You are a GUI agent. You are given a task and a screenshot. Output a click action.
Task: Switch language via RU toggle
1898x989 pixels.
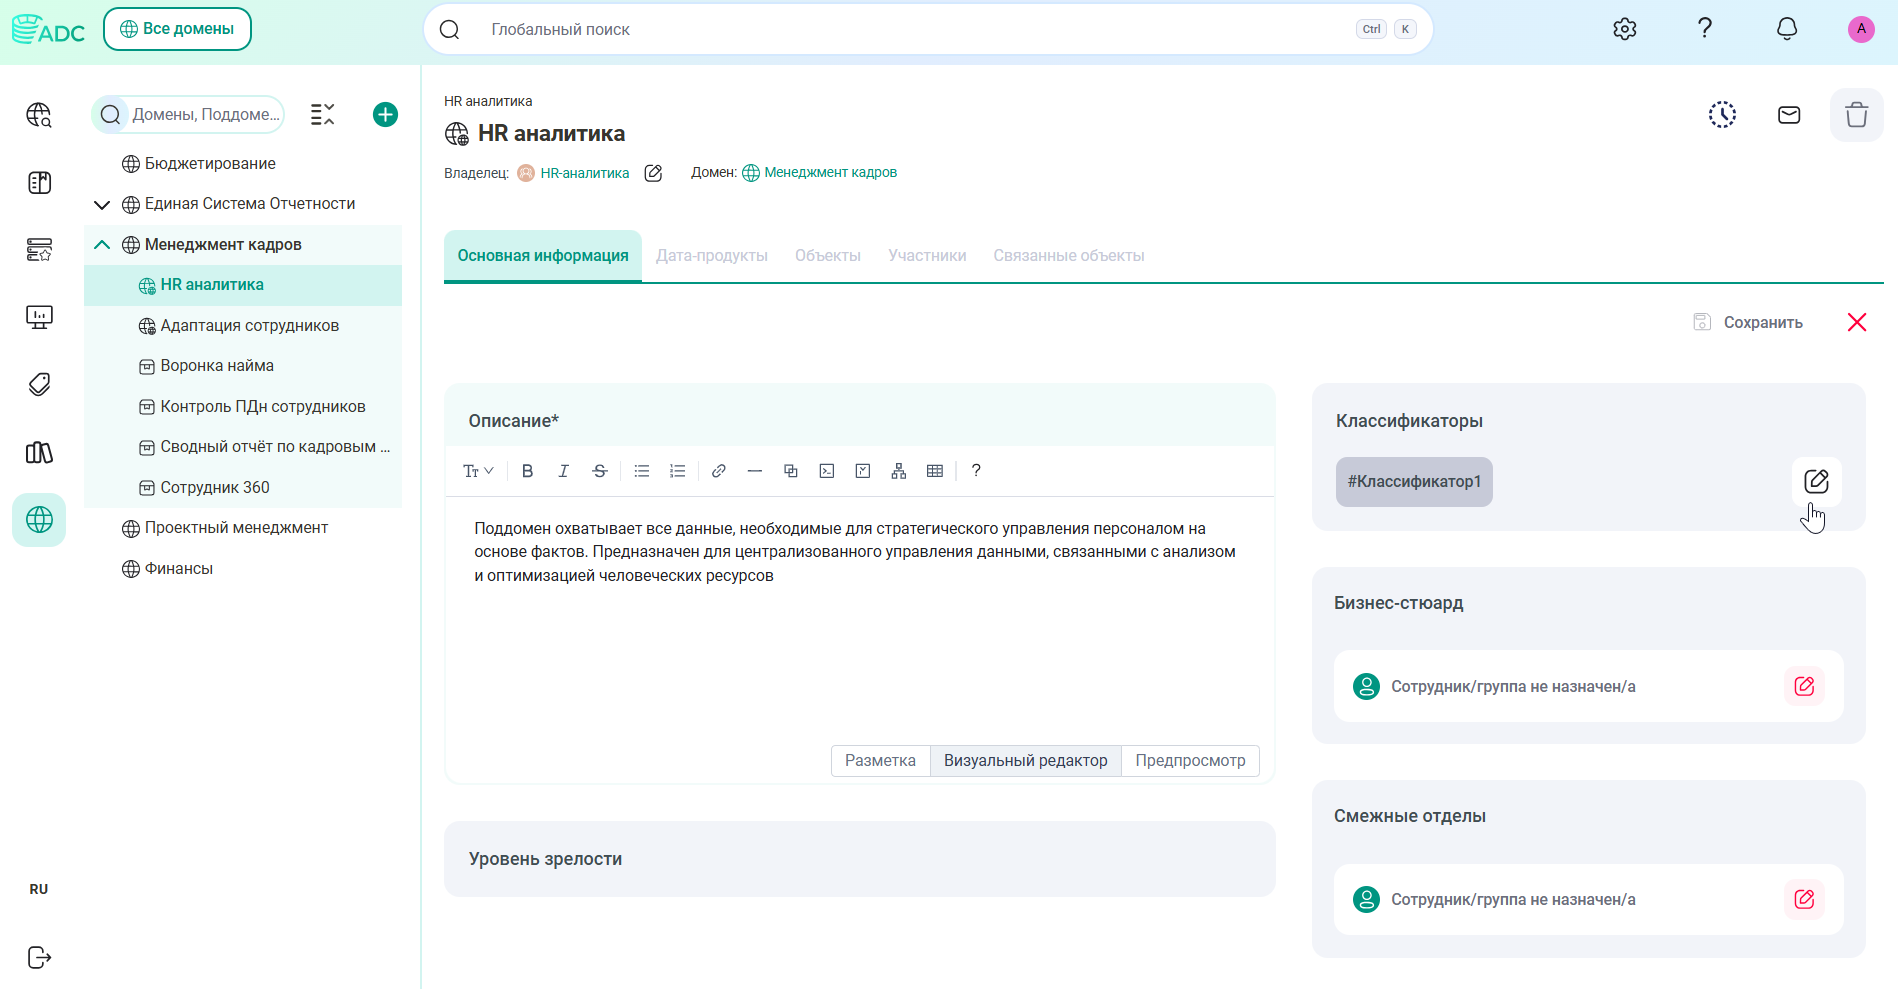(x=39, y=889)
